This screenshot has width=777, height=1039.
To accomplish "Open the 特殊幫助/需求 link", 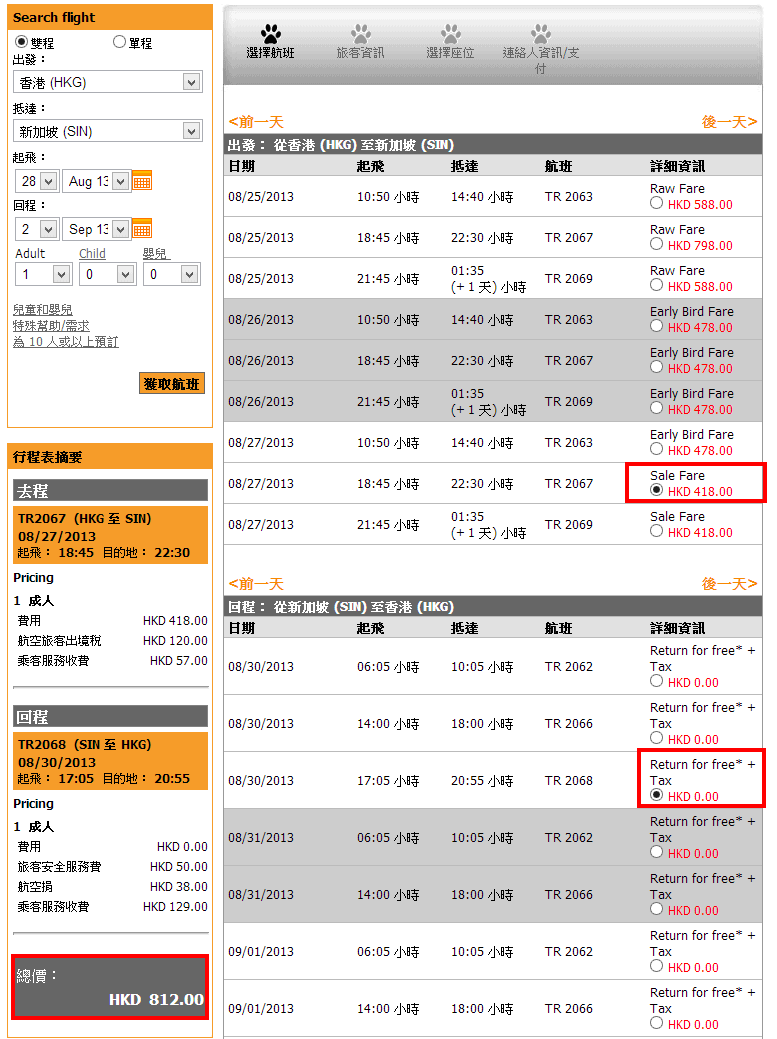I will (x=51, y=326).
